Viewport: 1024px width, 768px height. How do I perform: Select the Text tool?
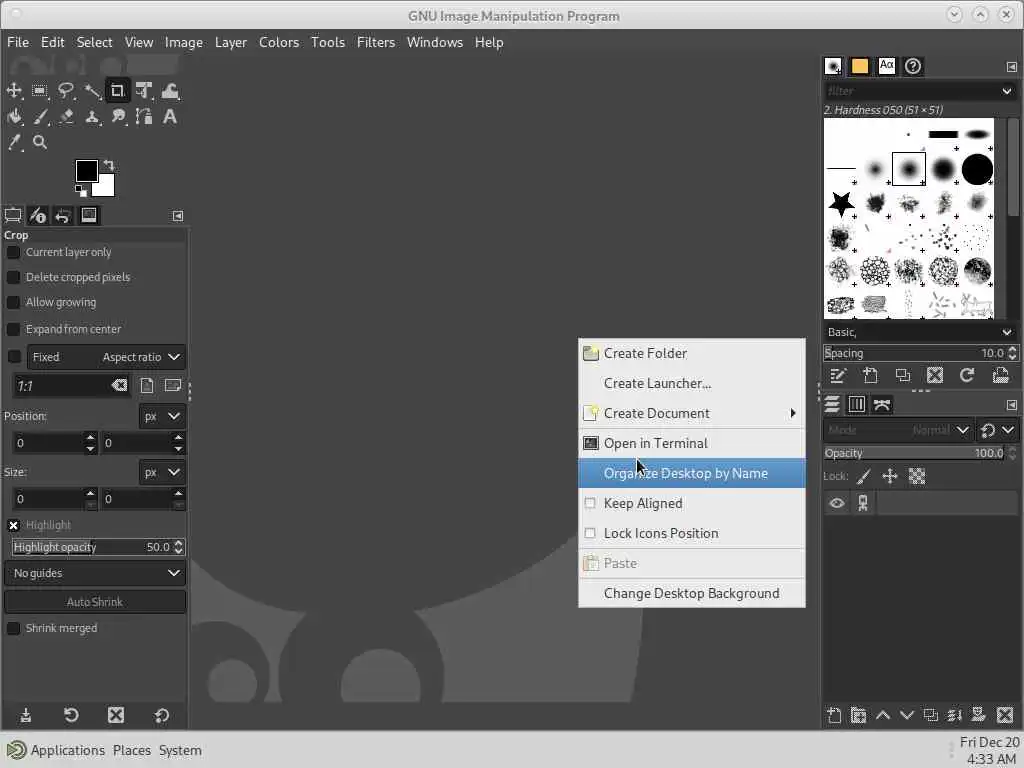tap(170, 117)
